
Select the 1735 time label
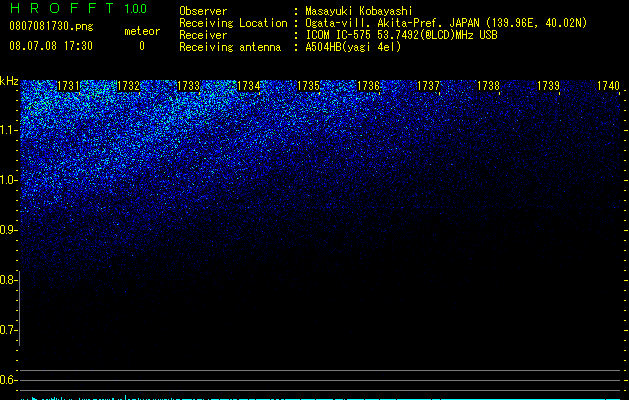[x=308, y=86]
